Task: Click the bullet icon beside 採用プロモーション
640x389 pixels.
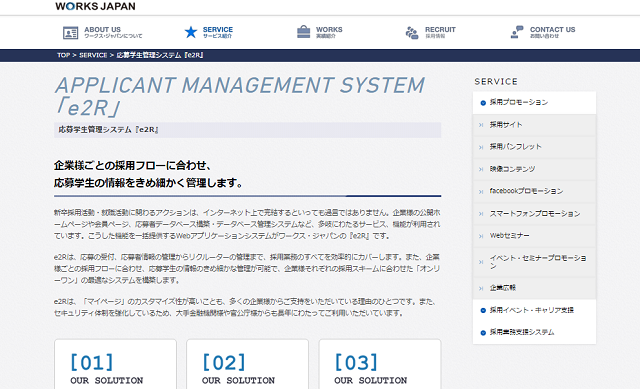Action: tap(483, 103)
